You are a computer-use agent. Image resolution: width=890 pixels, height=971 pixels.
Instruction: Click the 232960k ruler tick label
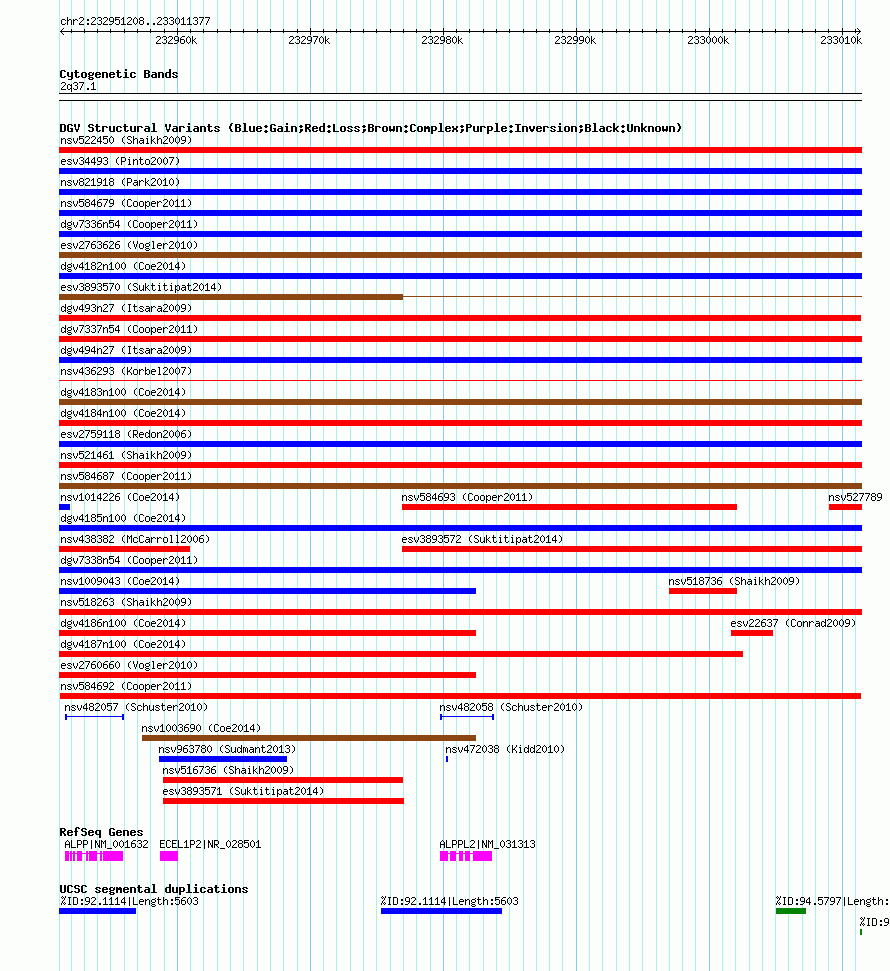tap(176, 40)
